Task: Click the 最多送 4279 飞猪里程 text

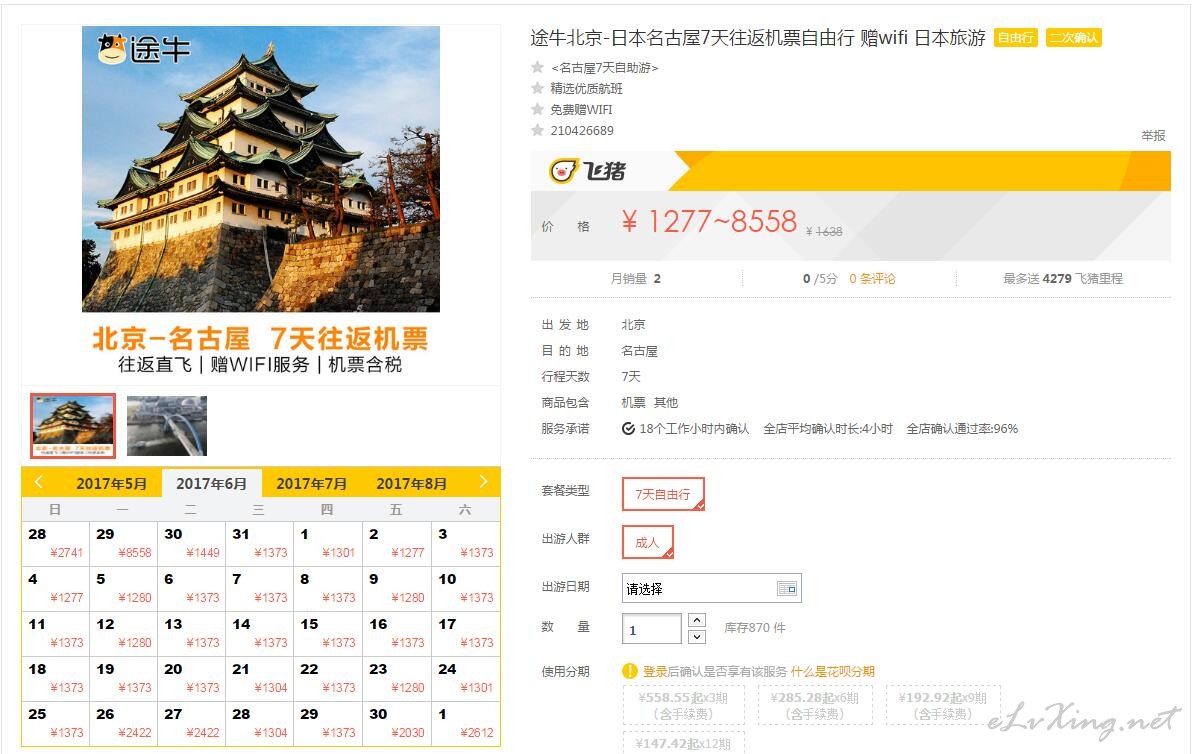Action: tap(1063, 278)
